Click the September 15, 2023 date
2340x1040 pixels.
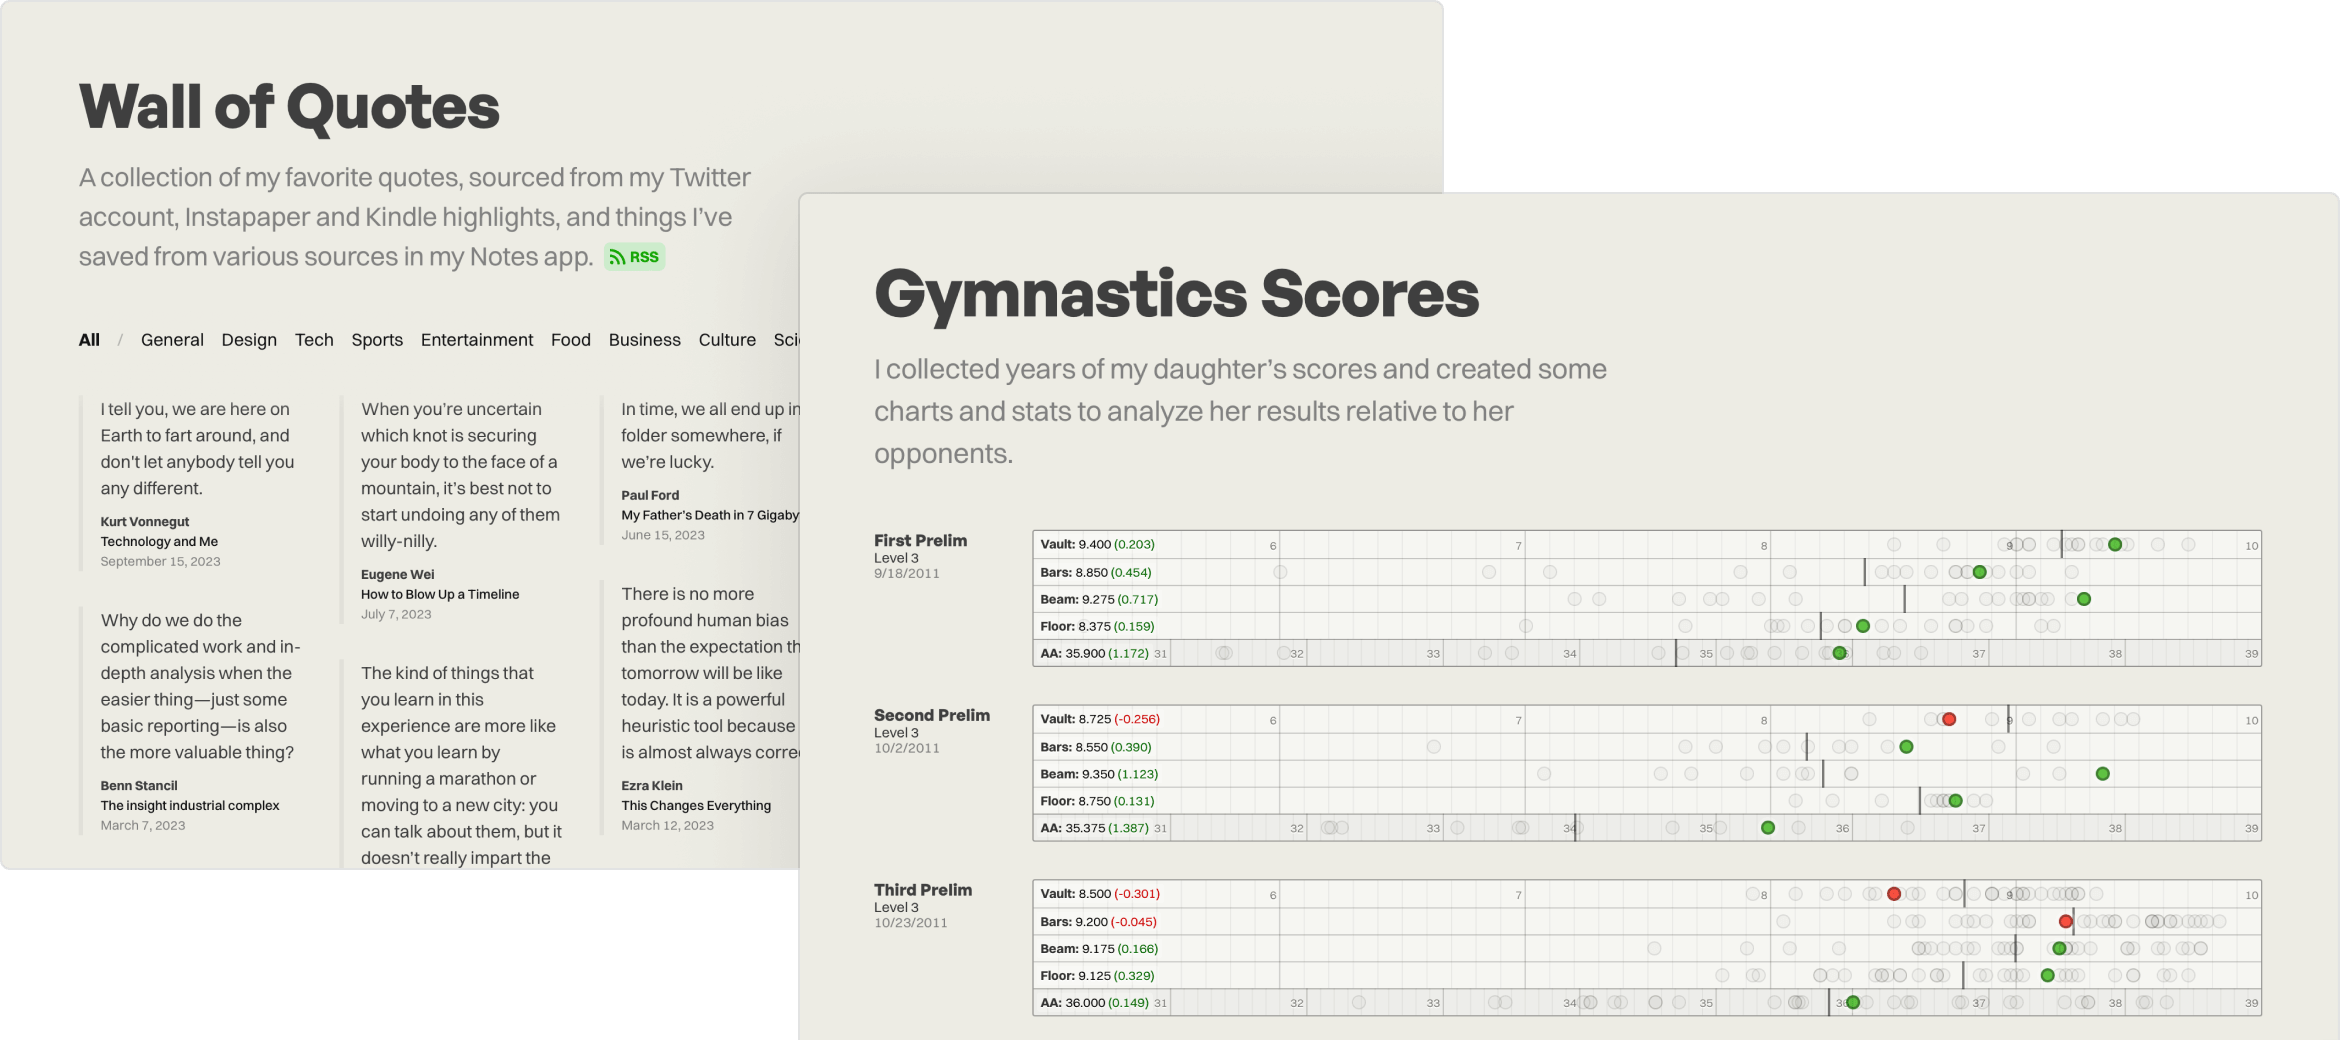pyautogui.click(x=160, y=562)
